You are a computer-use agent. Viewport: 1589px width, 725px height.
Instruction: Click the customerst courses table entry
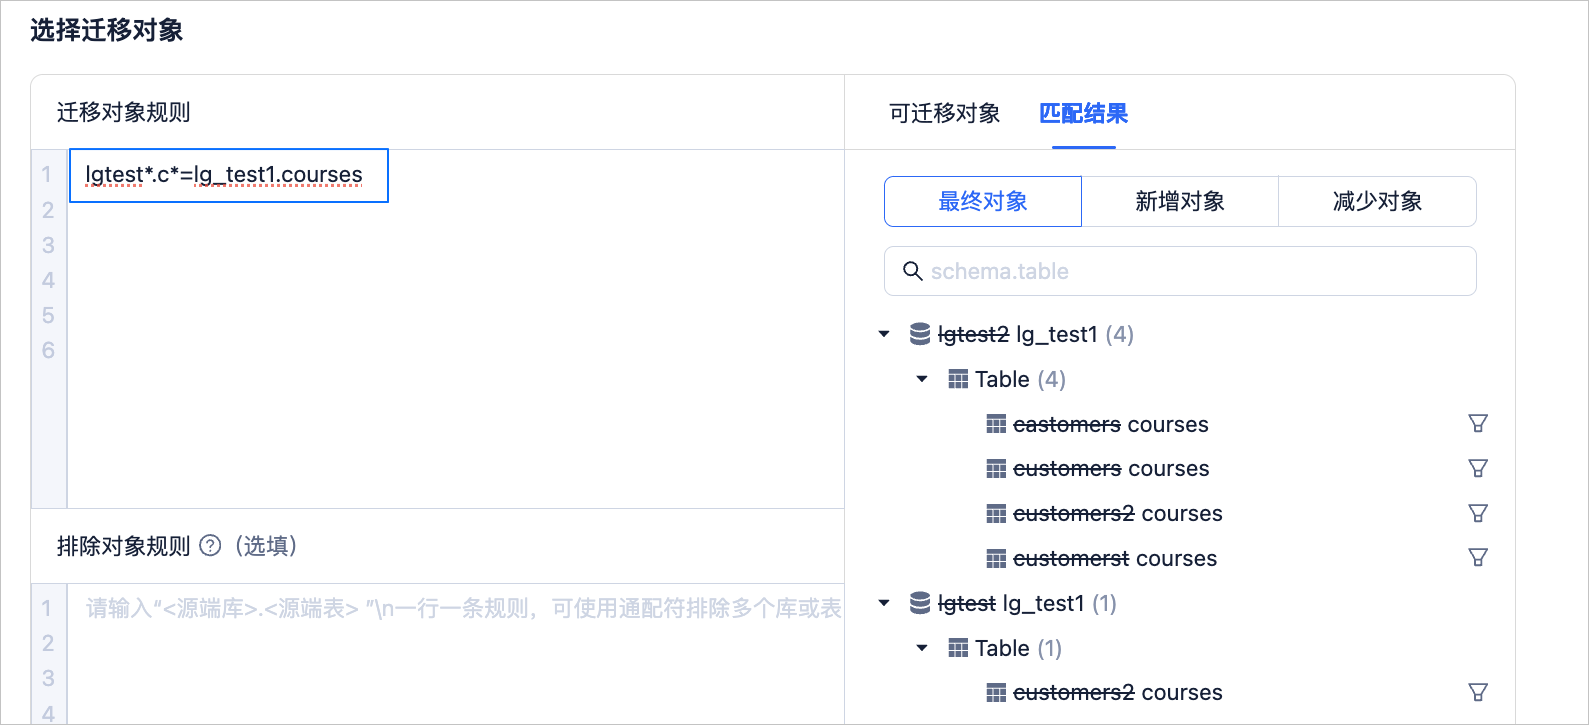pyautogui.click(x=1115, y=558)
